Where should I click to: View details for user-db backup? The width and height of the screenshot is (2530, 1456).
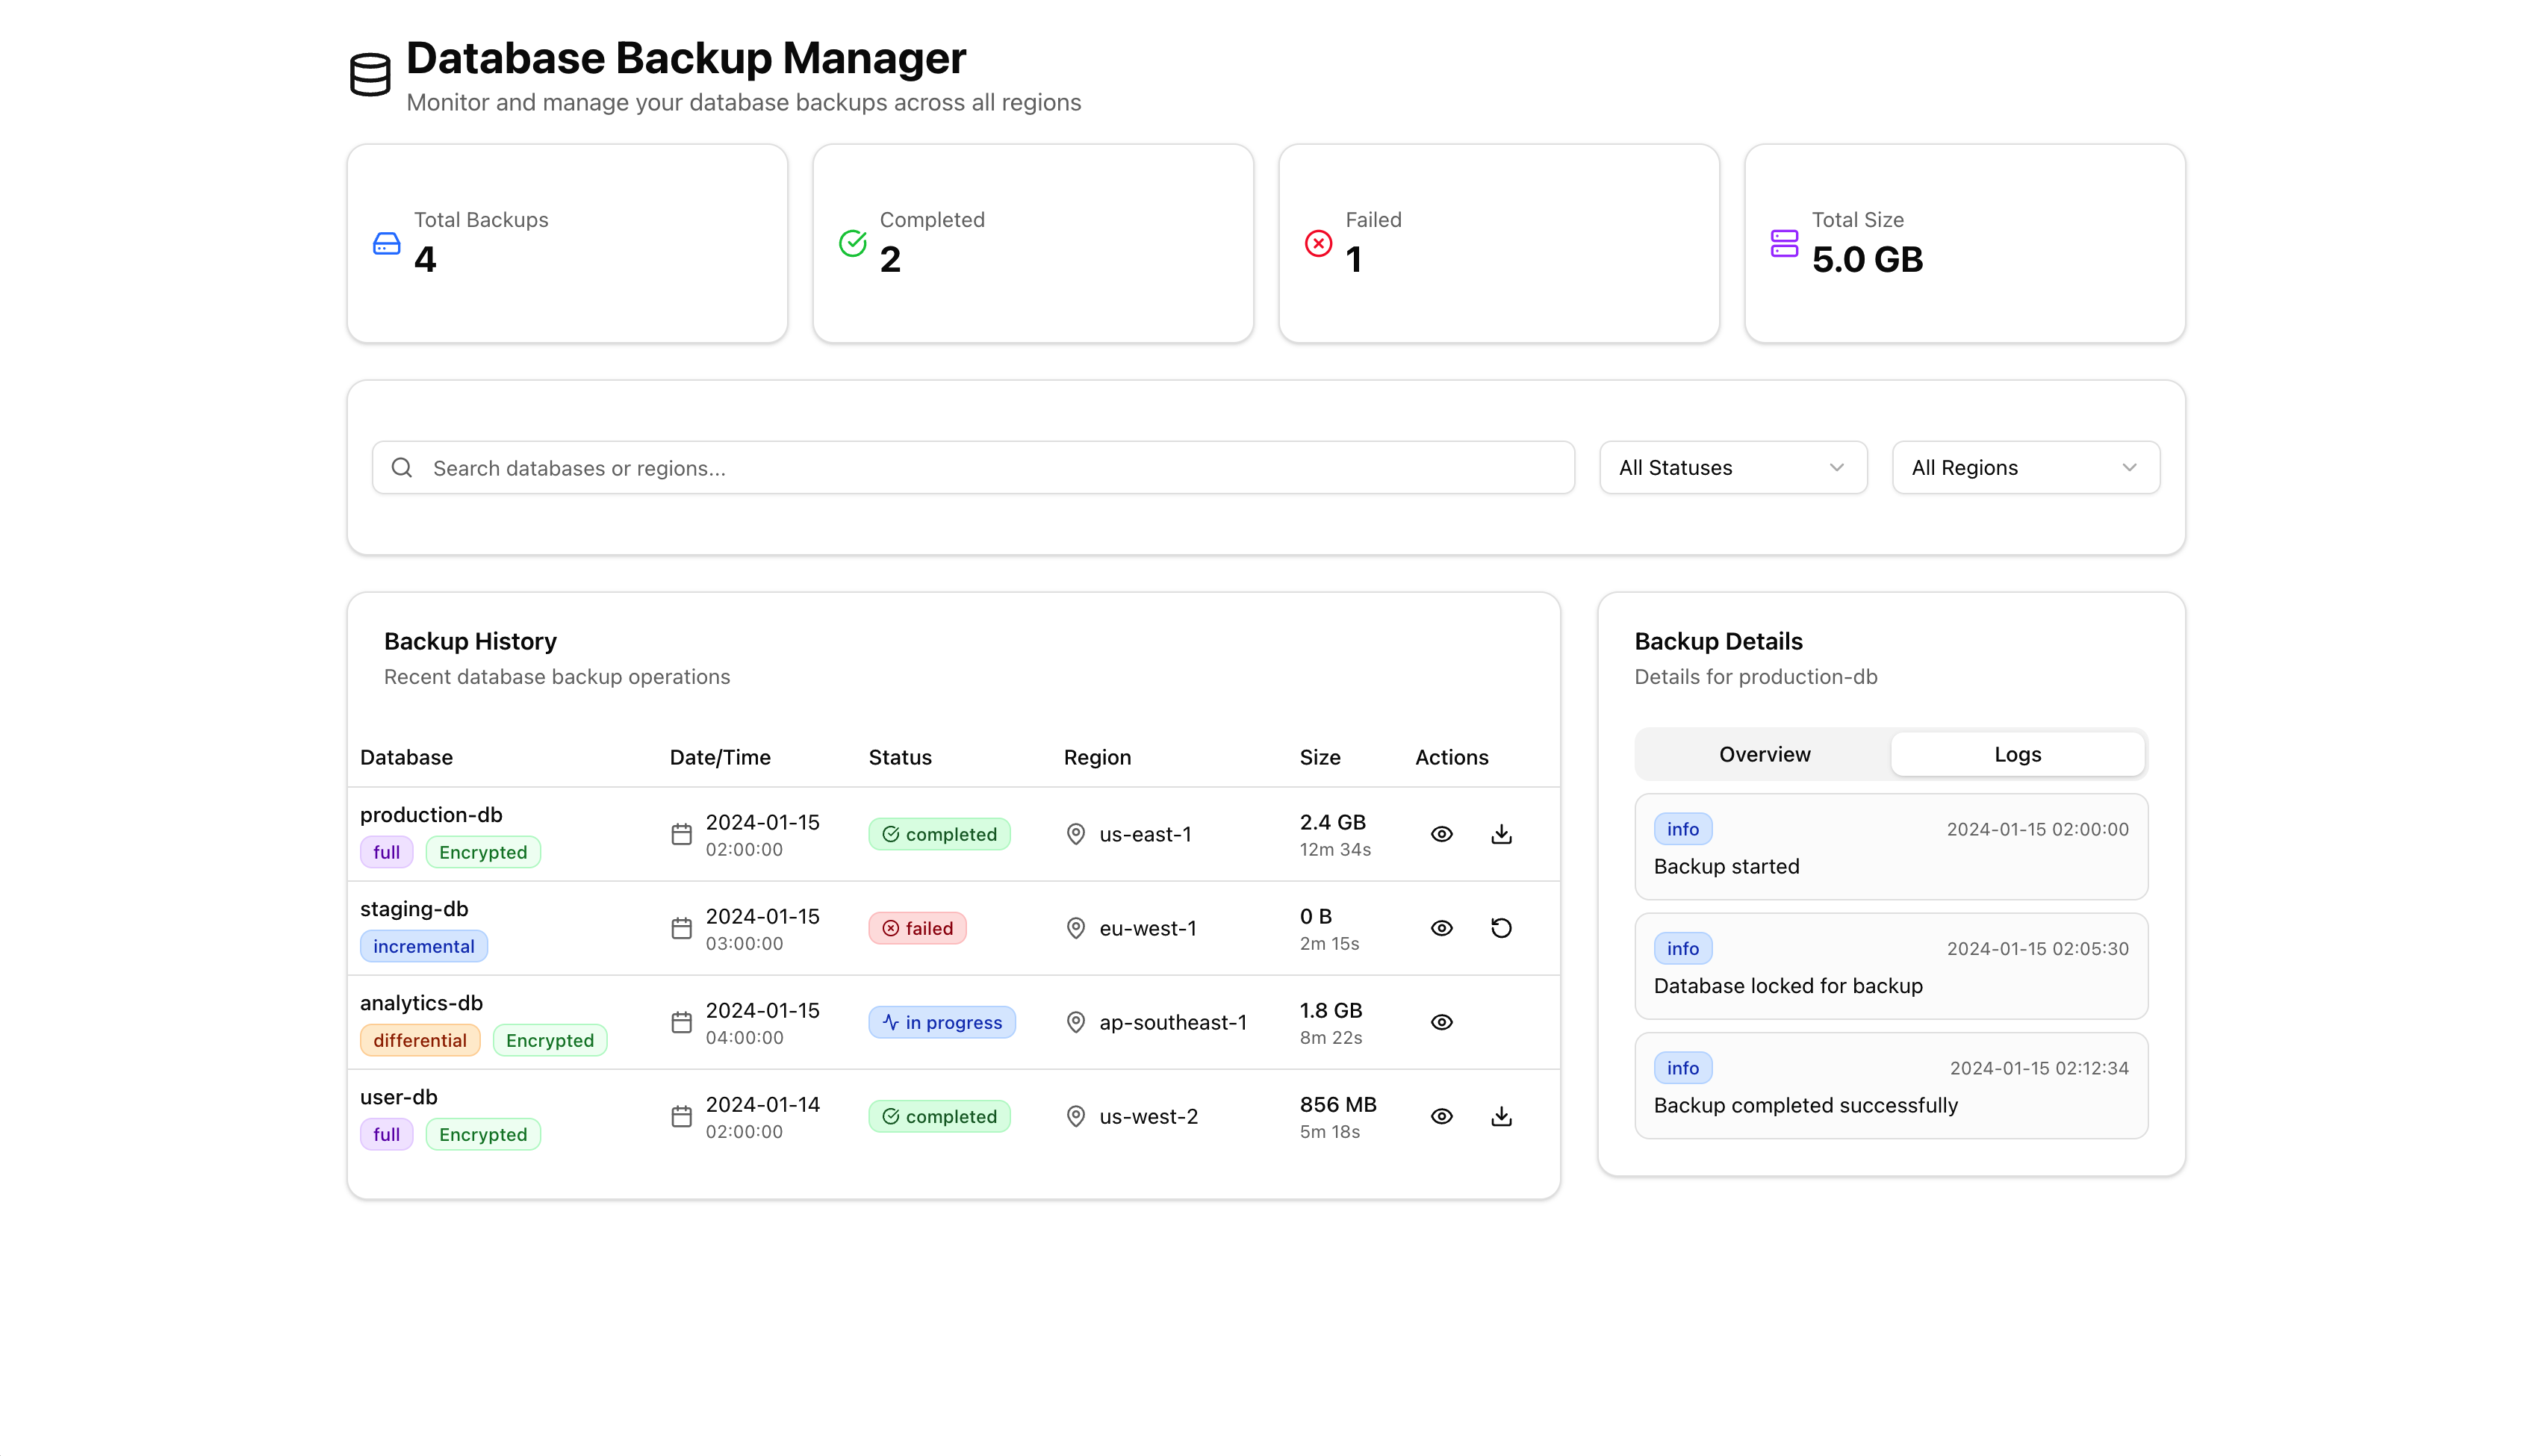tap(1441, 1116)
